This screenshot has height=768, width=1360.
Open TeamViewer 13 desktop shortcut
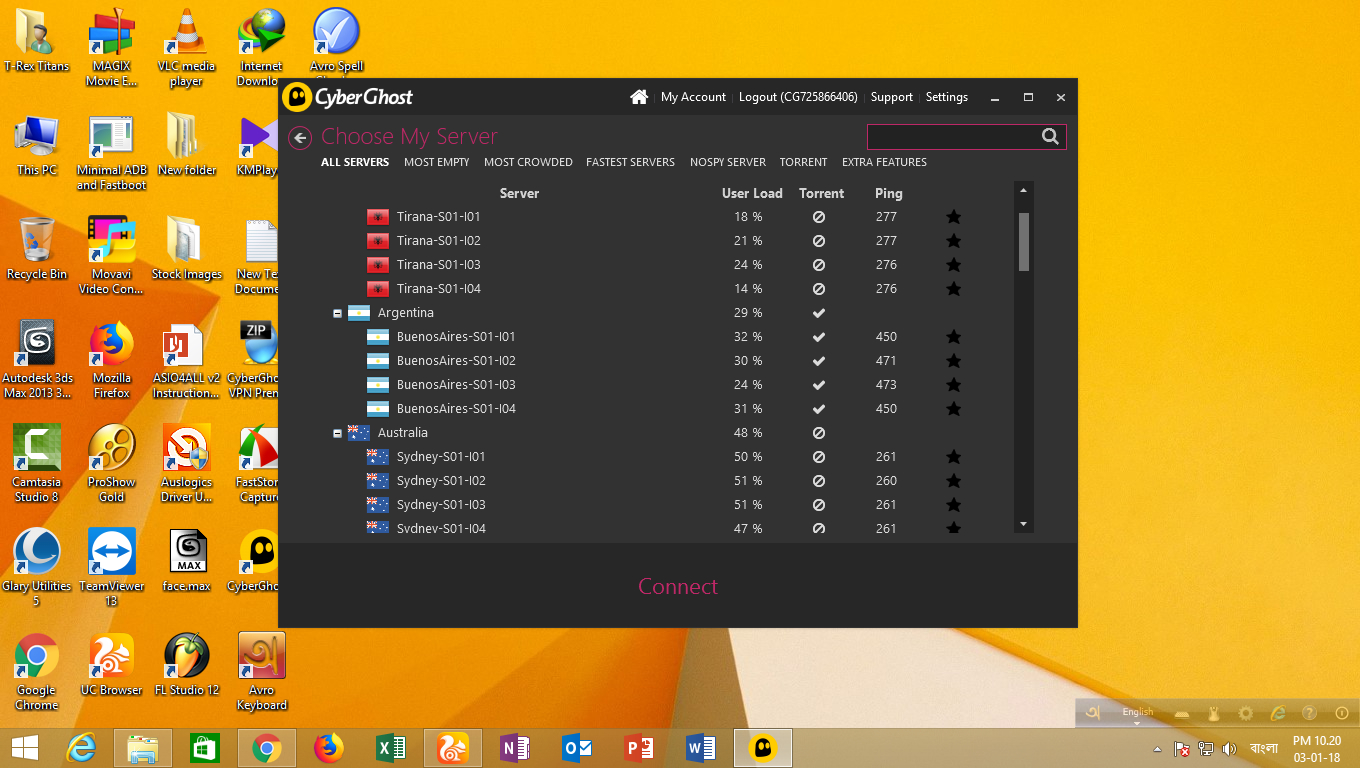coord(112,553)
